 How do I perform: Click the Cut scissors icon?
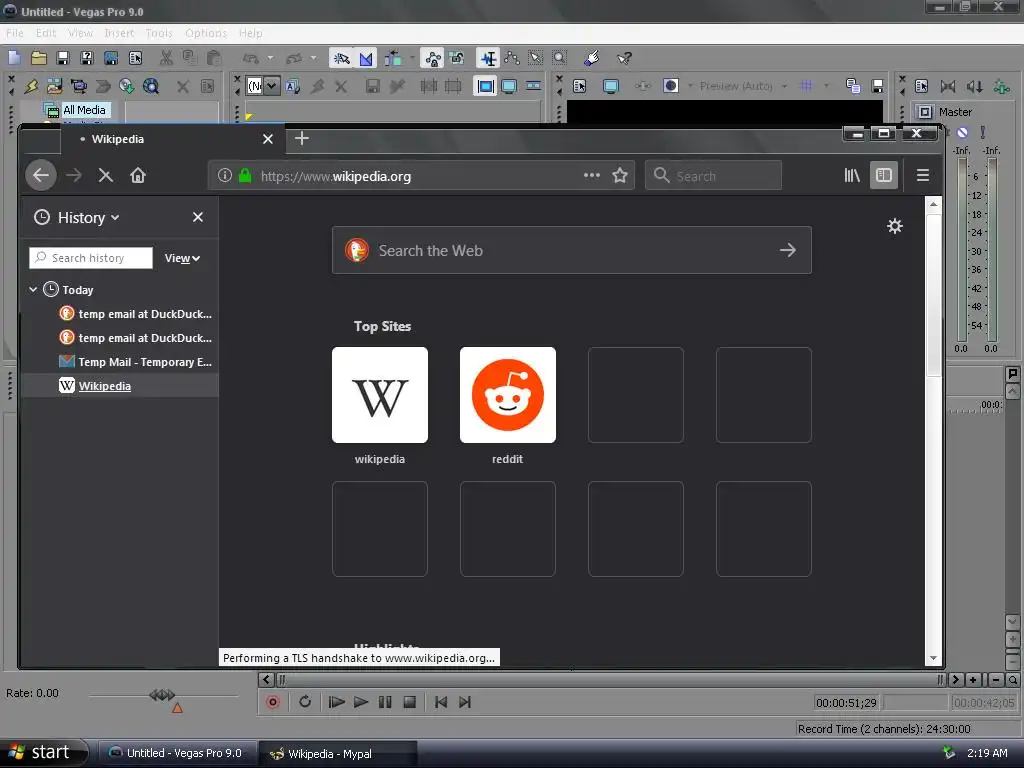coord(166,58)
